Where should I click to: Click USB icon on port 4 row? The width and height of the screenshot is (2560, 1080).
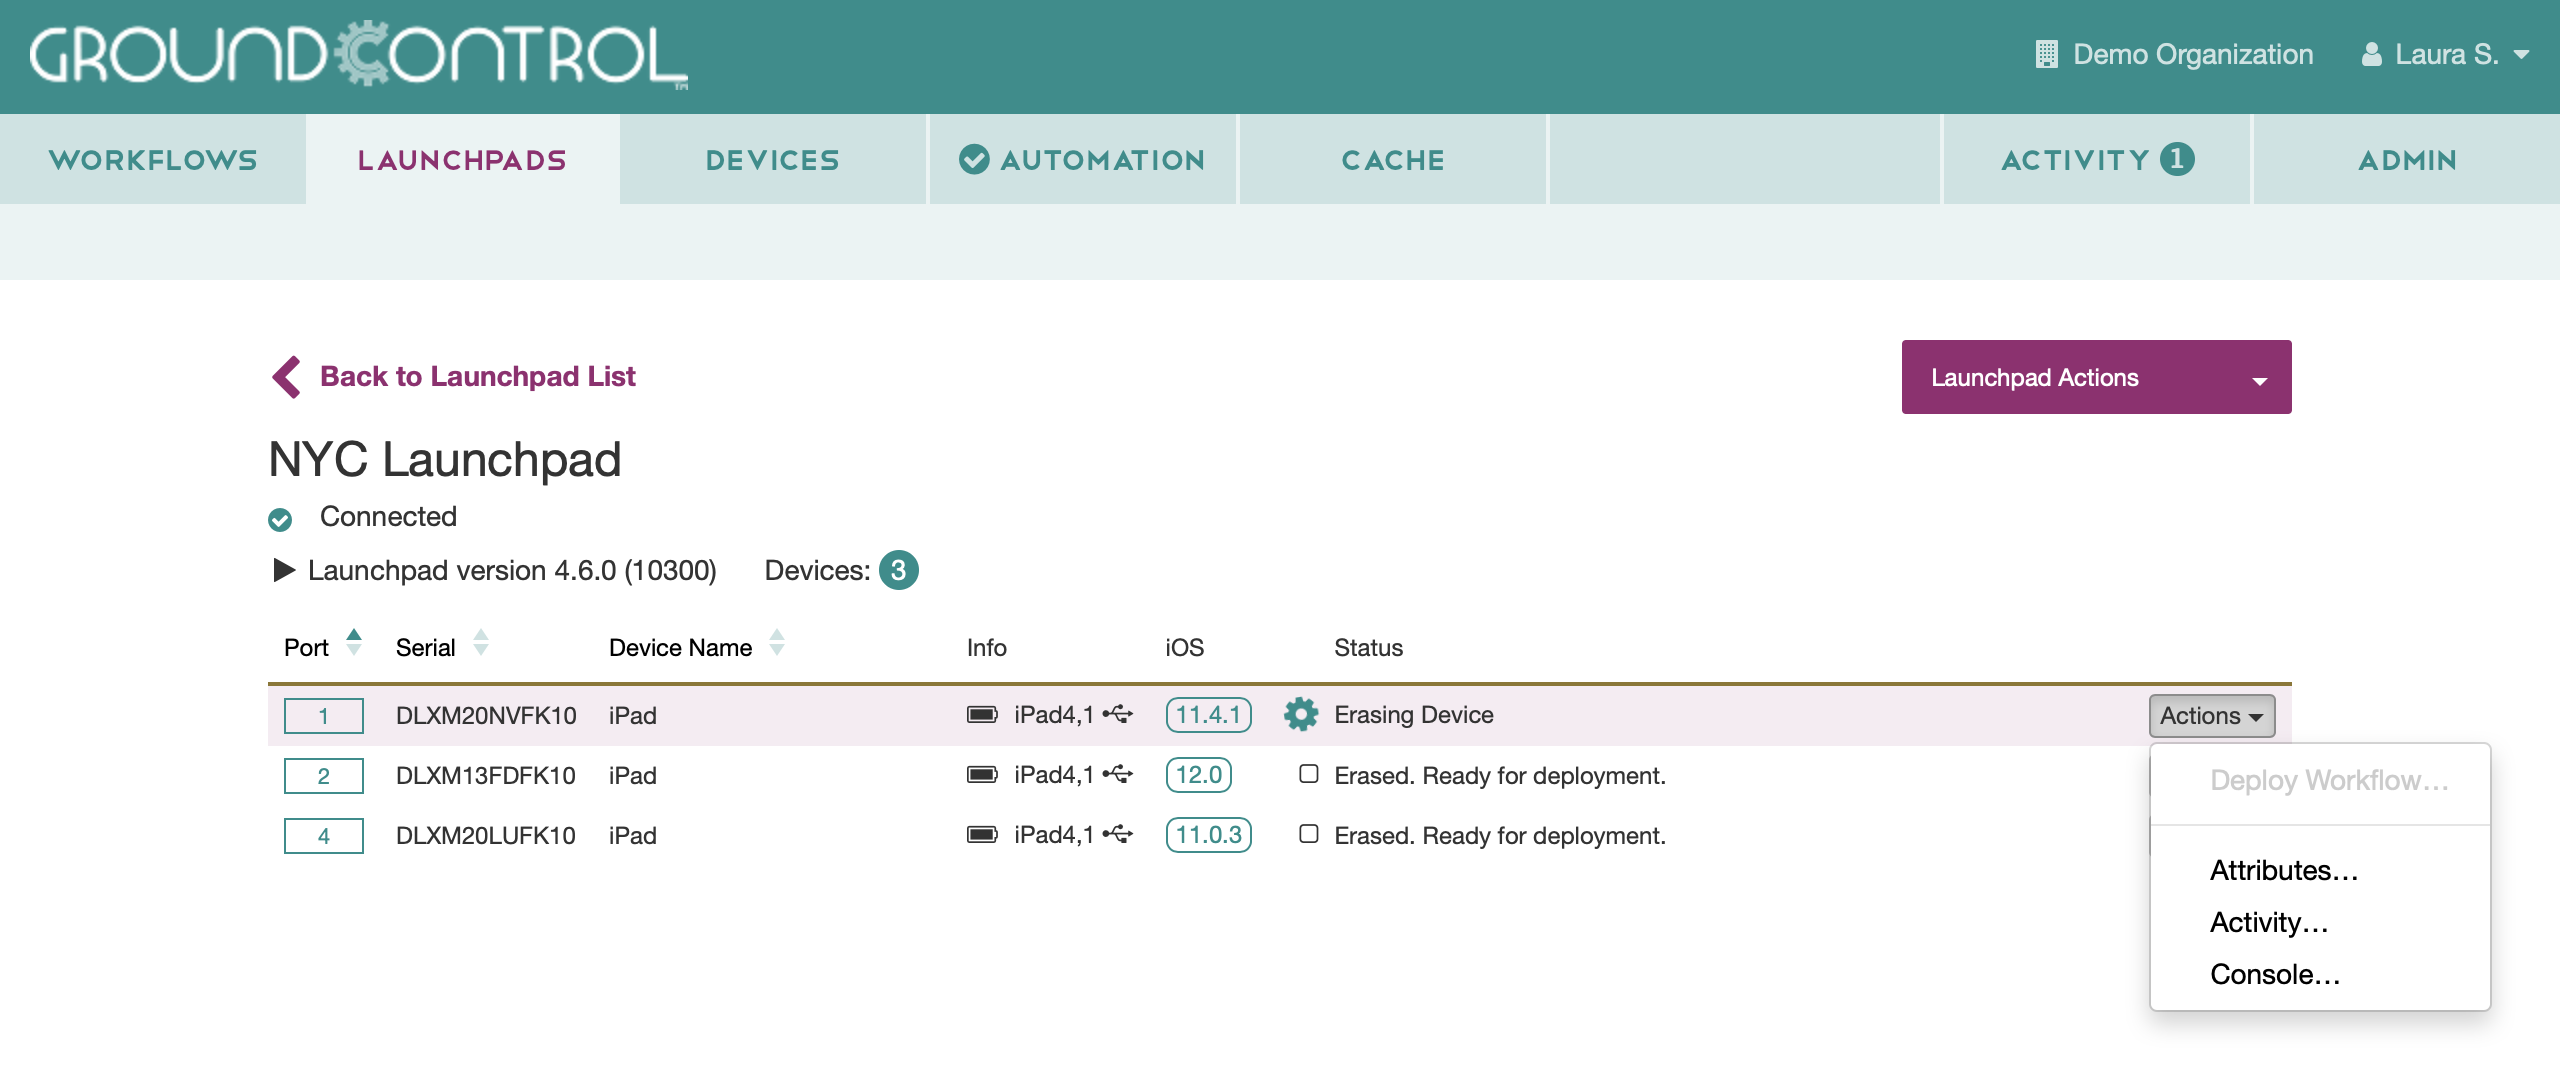coord(1118,834)
